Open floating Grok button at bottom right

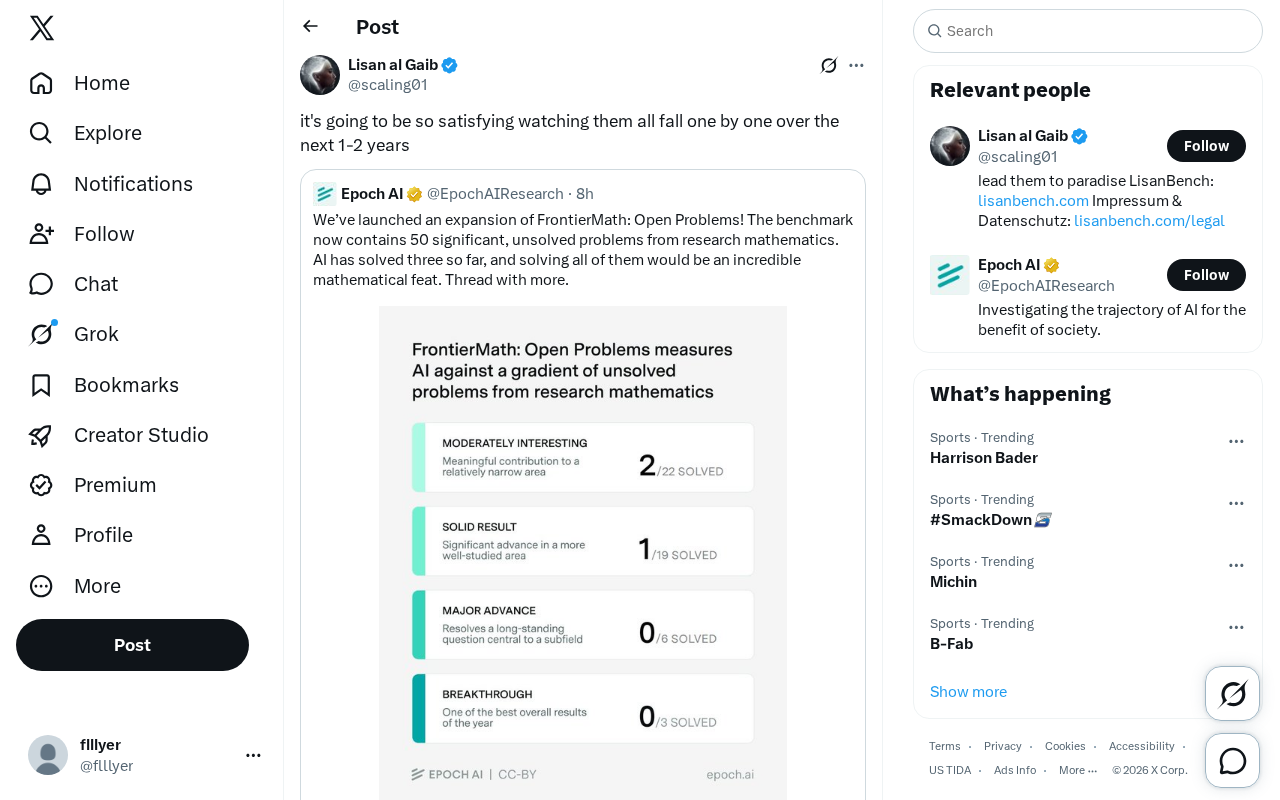pos(1233,693)
